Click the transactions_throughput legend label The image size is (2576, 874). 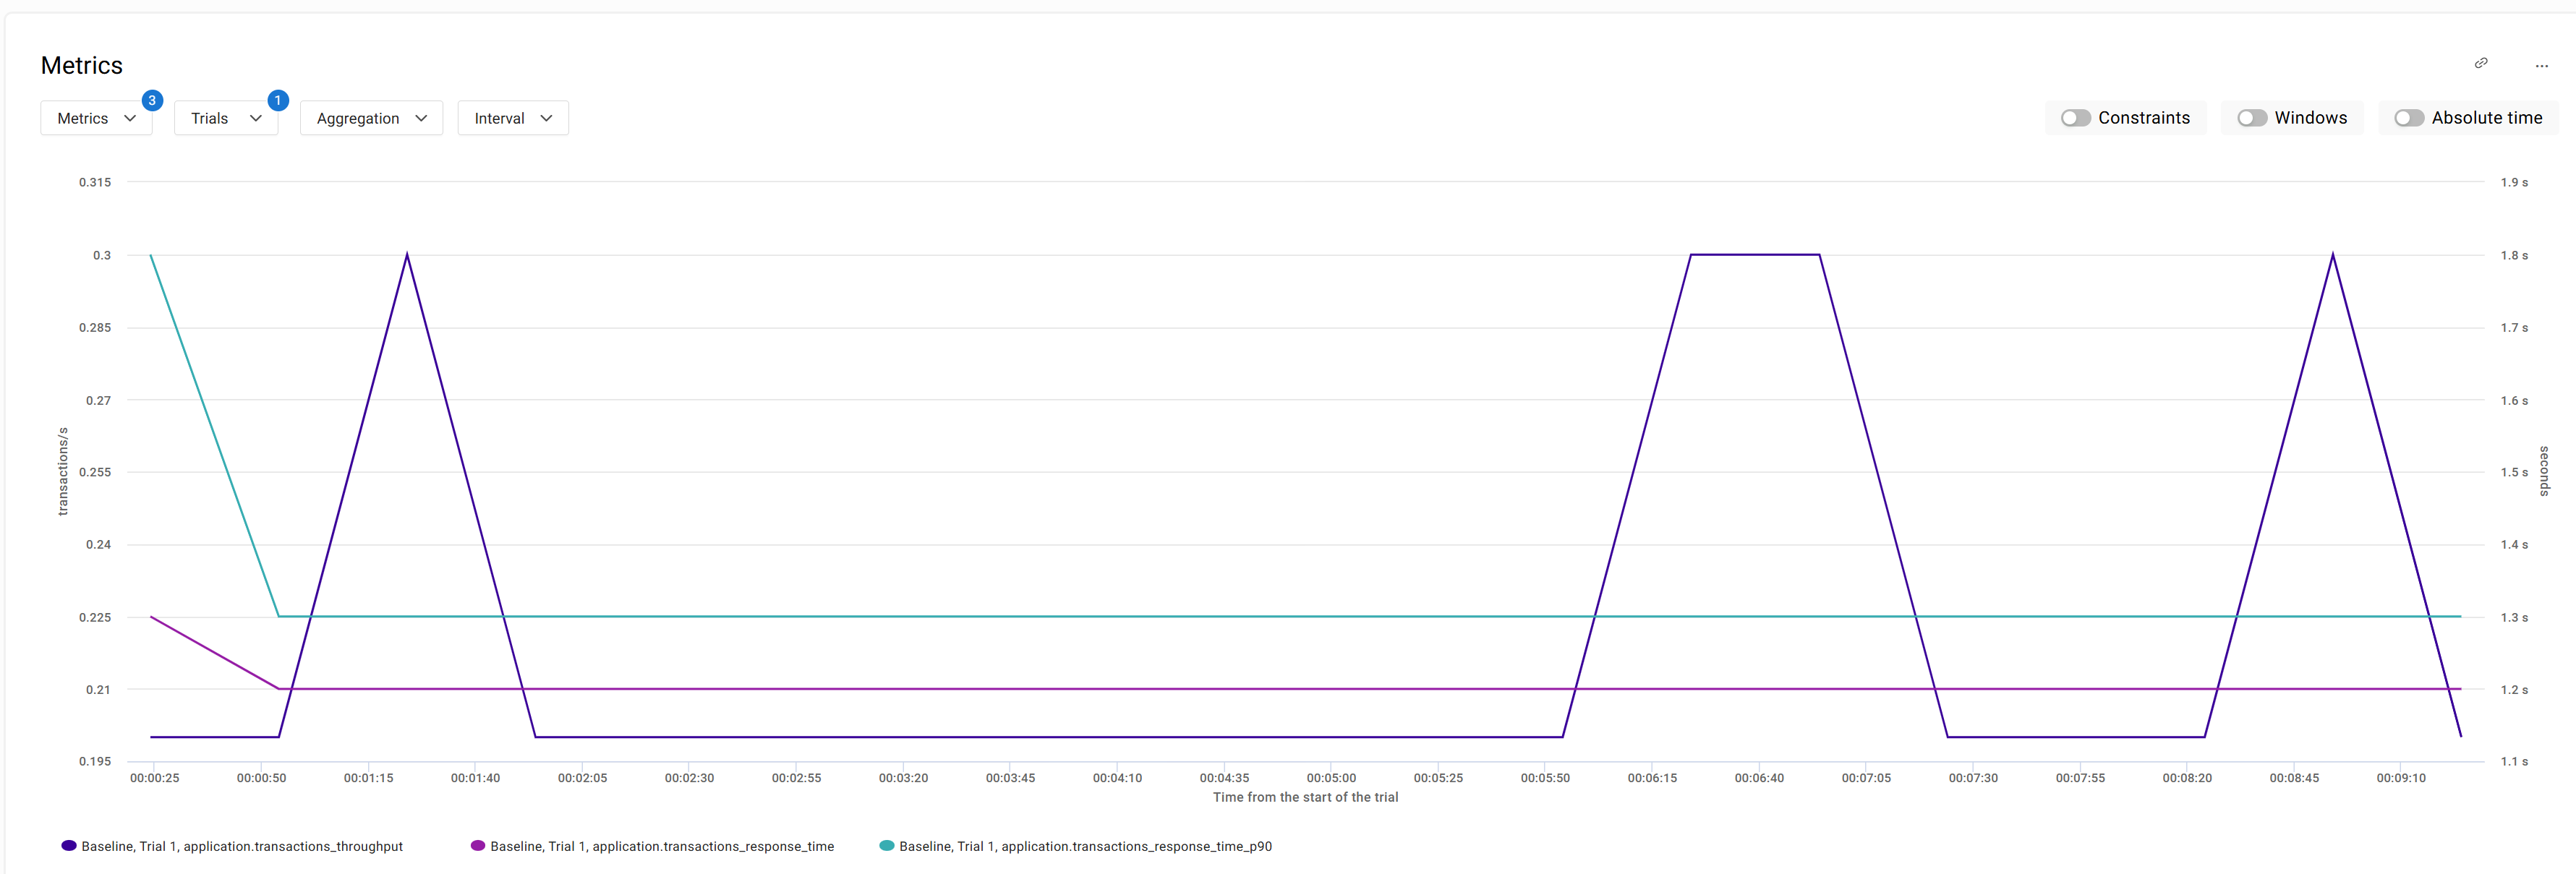pyautogui.click(x=242, y=846)
